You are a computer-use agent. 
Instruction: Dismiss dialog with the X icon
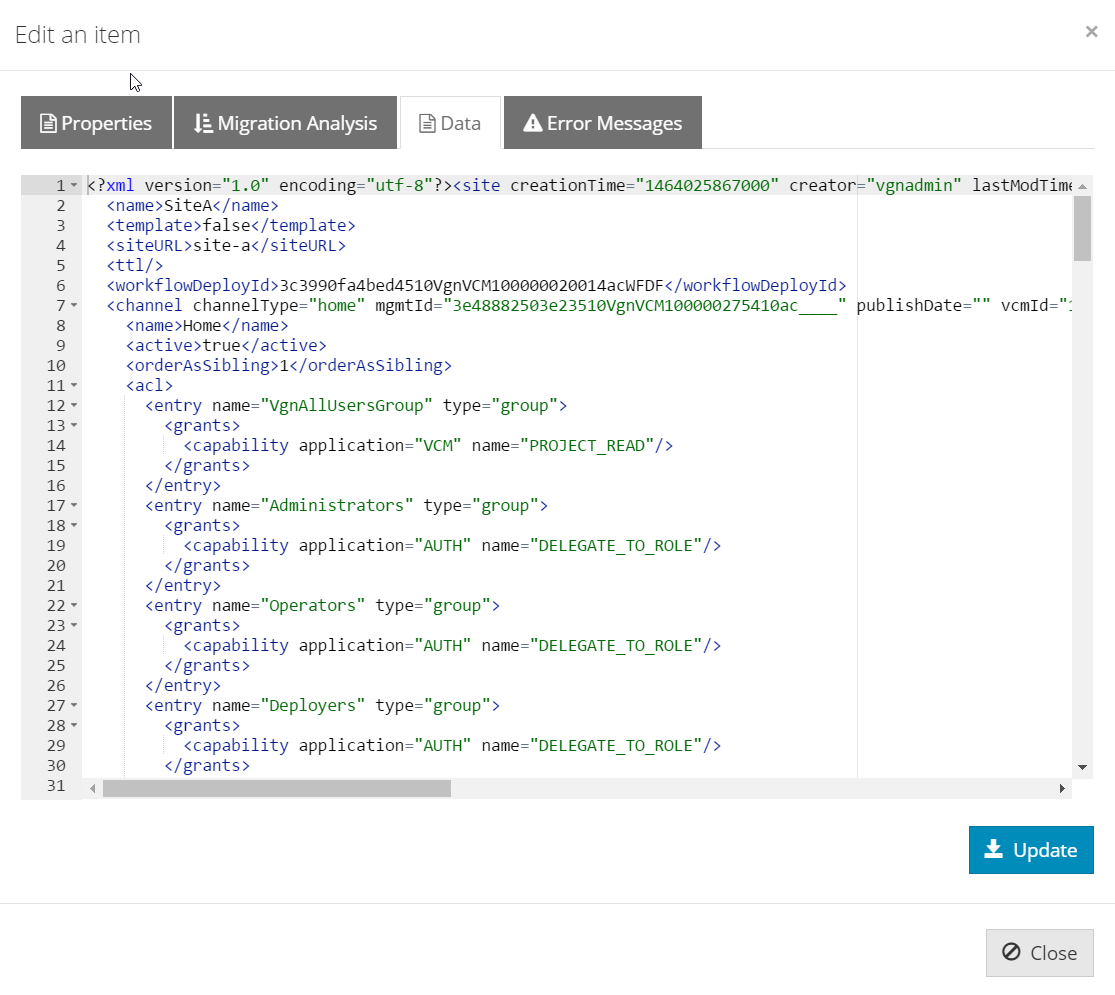[1092, 31]
